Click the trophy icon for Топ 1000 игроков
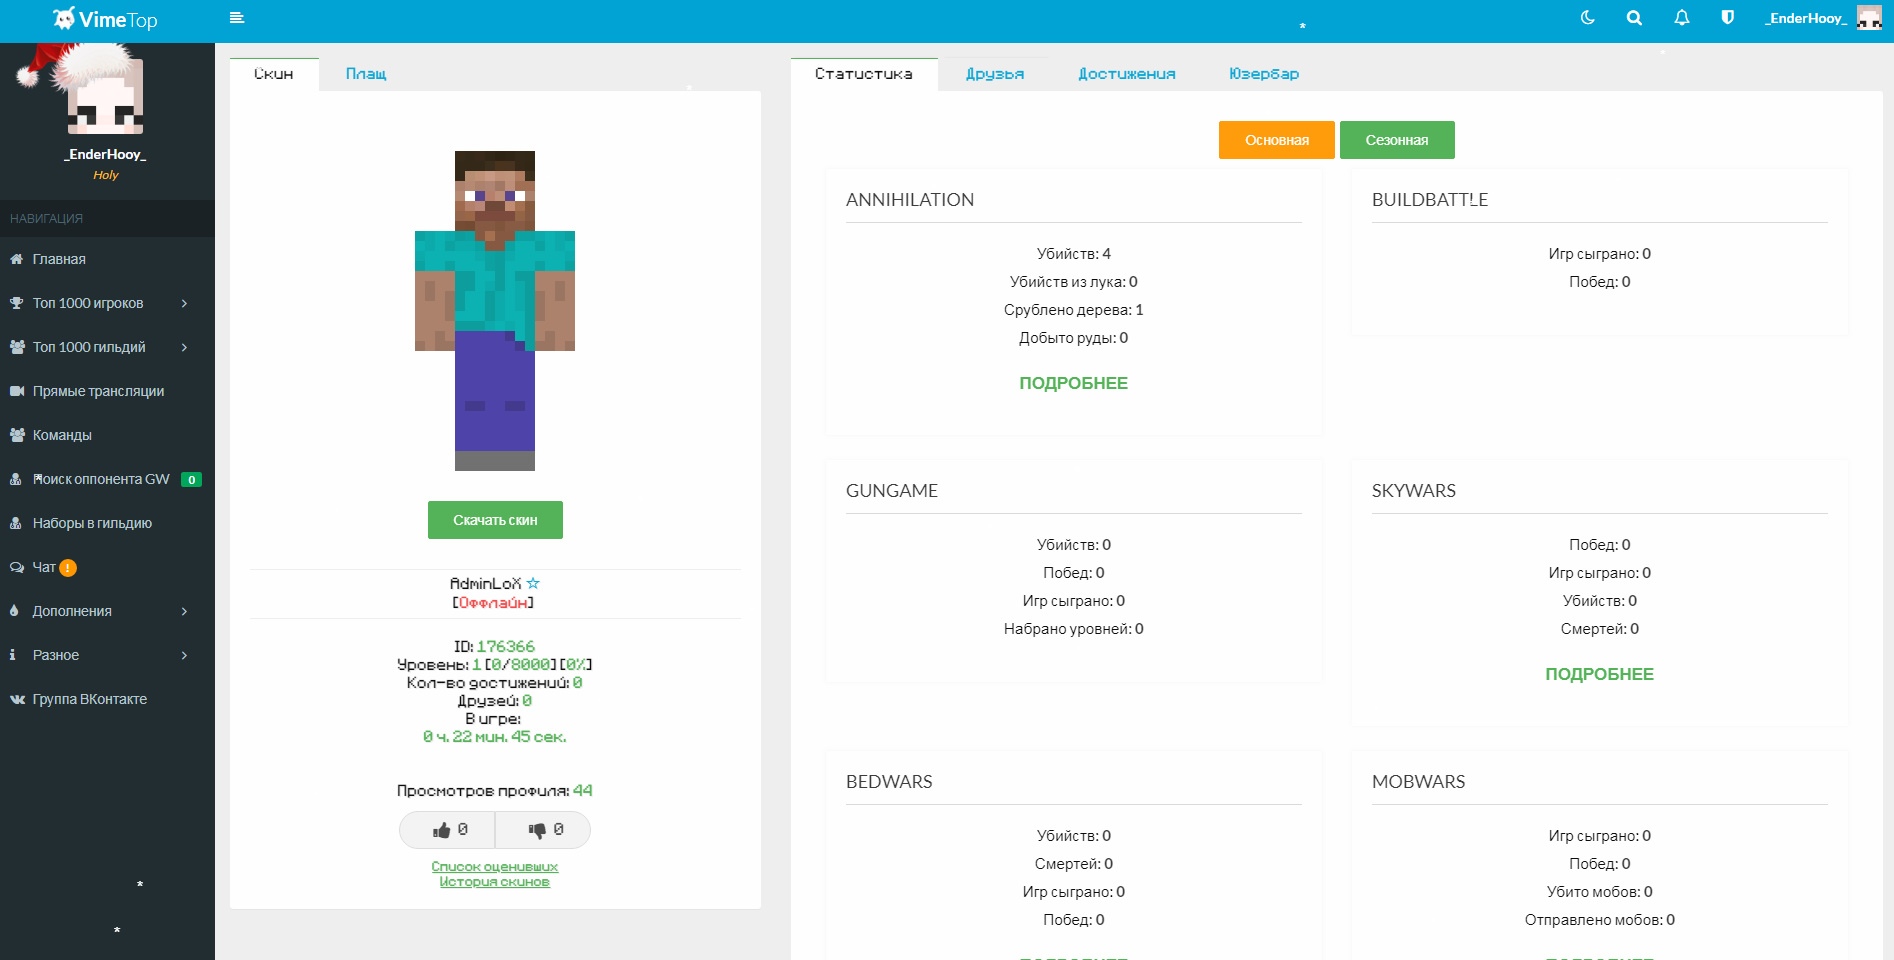This screenshot has height=960, width=1894. tap(16, 303)
